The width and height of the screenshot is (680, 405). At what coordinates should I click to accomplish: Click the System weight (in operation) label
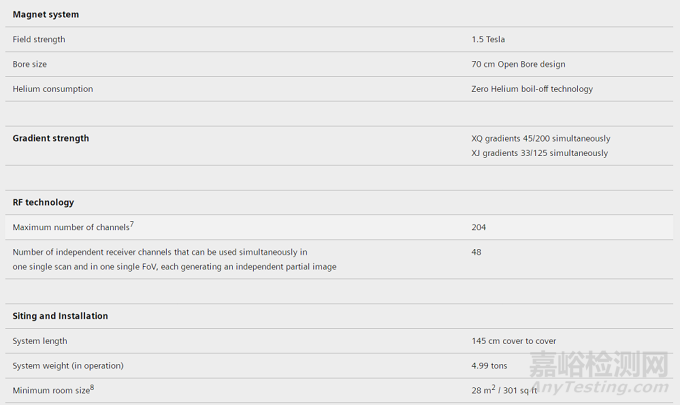pos(68,366)
